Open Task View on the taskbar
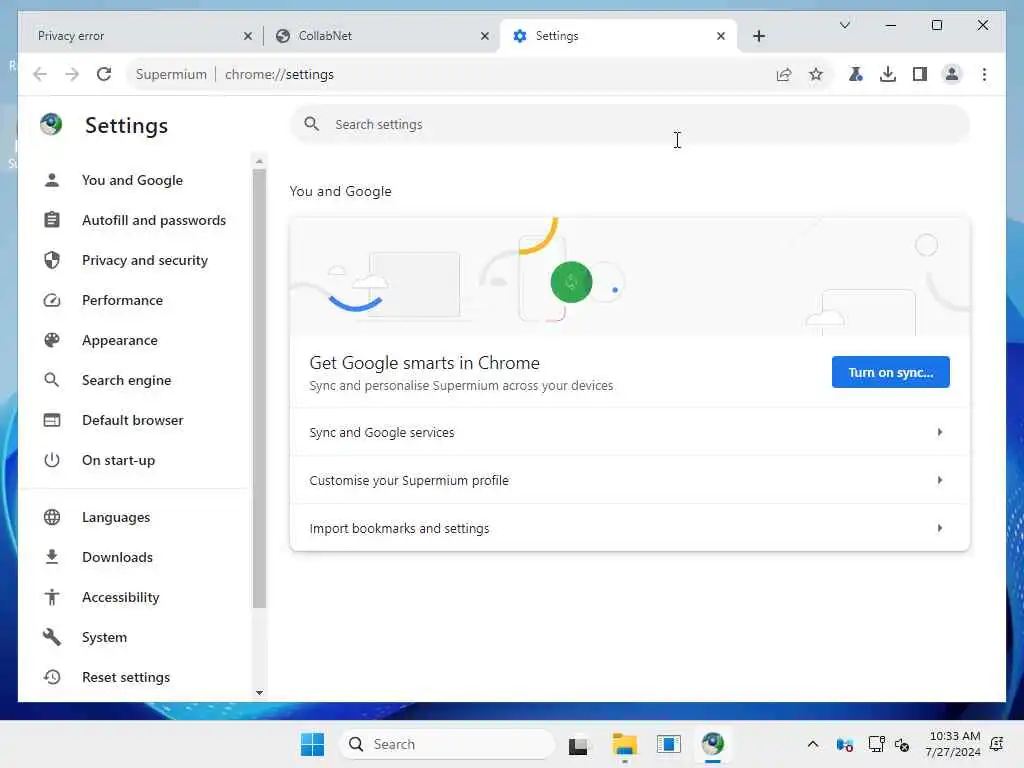This screenshot has width=1024, height=768. 578,744
